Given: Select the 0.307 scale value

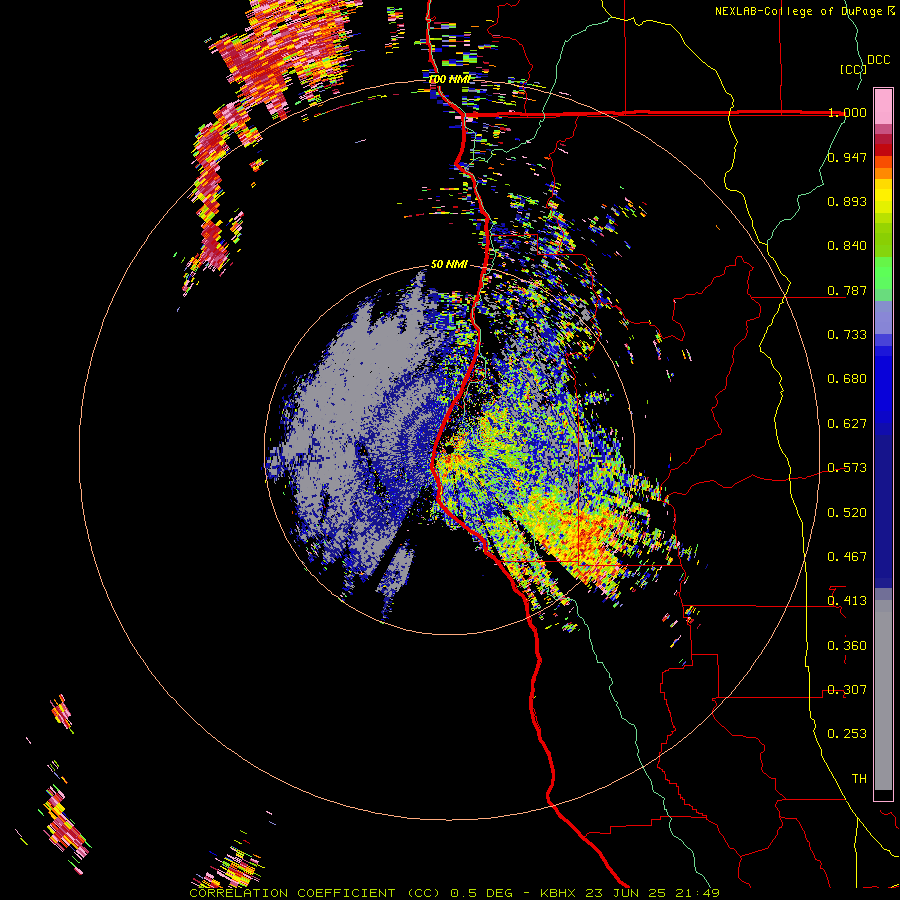Looking at the screenshot, I should [x=847, y=690].
